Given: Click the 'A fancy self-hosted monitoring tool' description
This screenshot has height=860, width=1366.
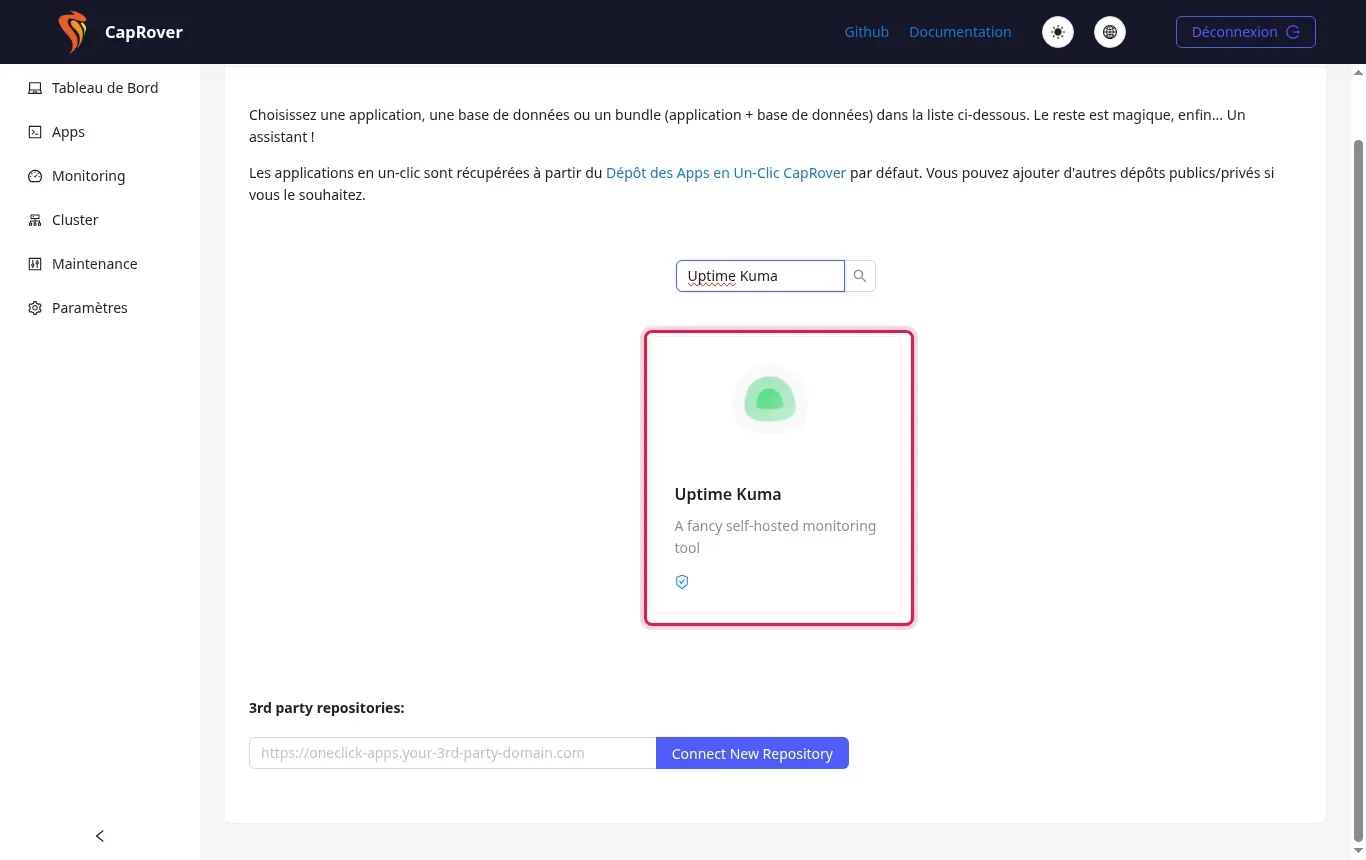Looking at the screenshot, I should coord(775,537).
